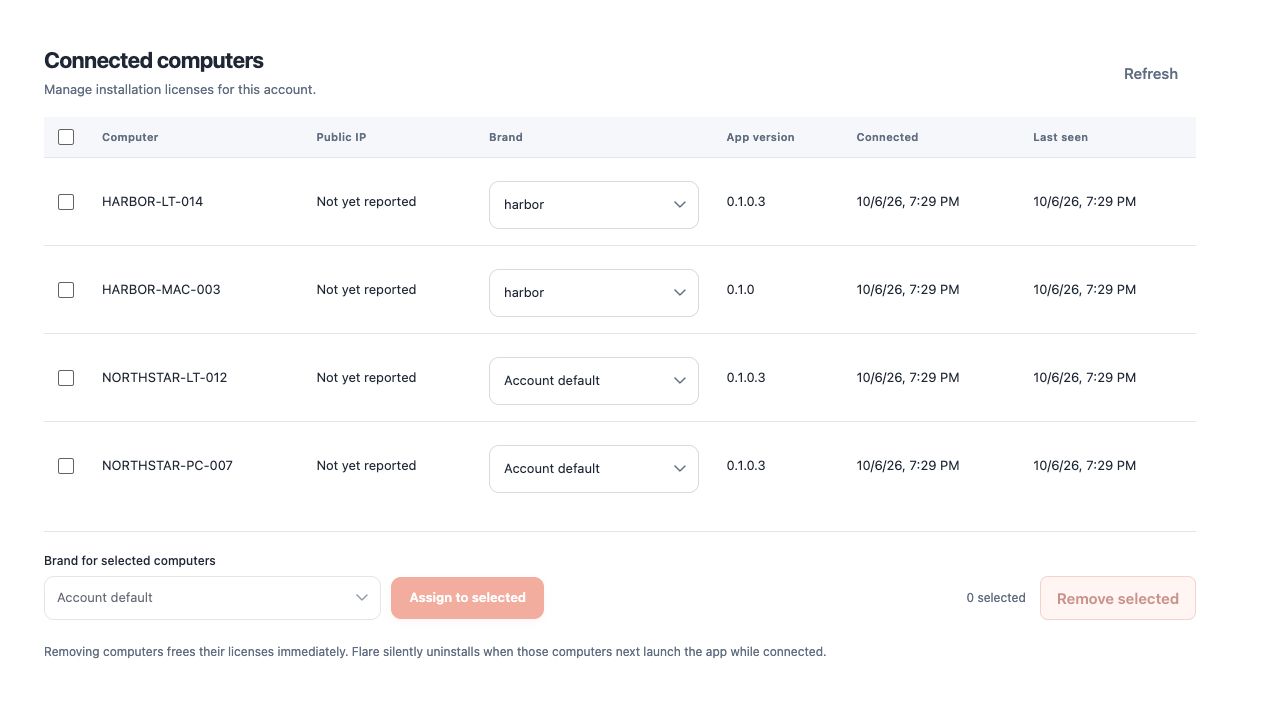Click Assign to selected

[x=467, y=598]
